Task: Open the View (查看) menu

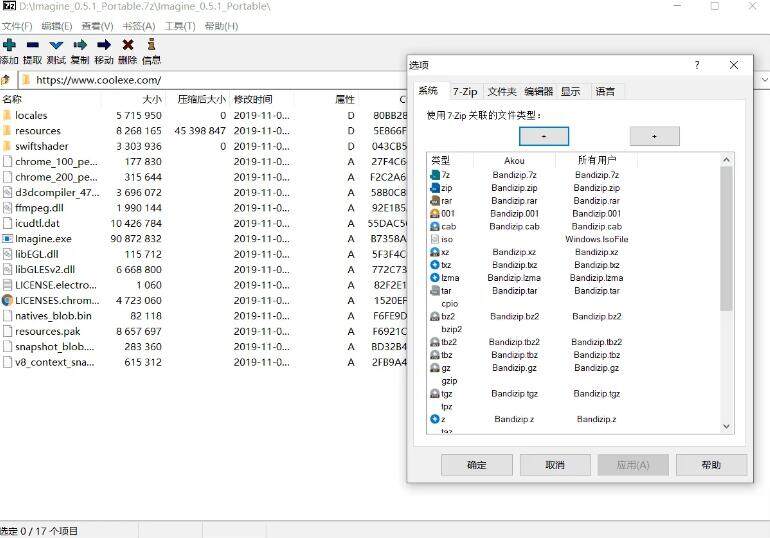Action: coord(97,26)
